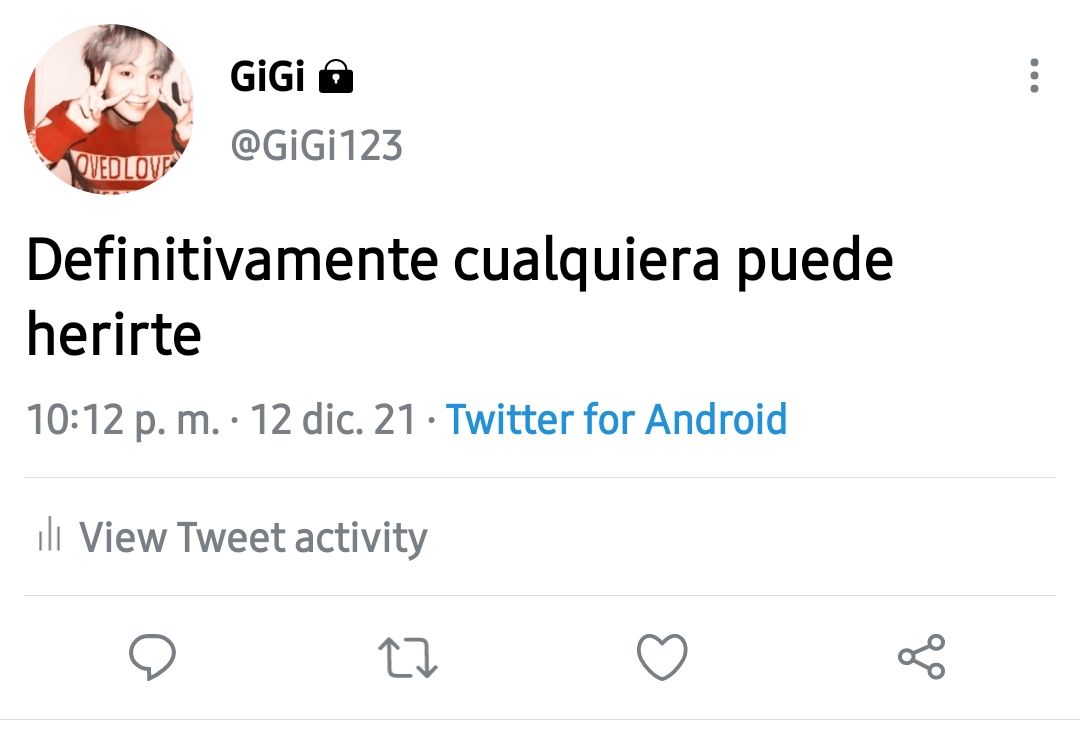Image resolution: width=1080 pixels, height=734 pixels.
Task: Open the three-dot overflow menu
Action: click(1034, 76)
